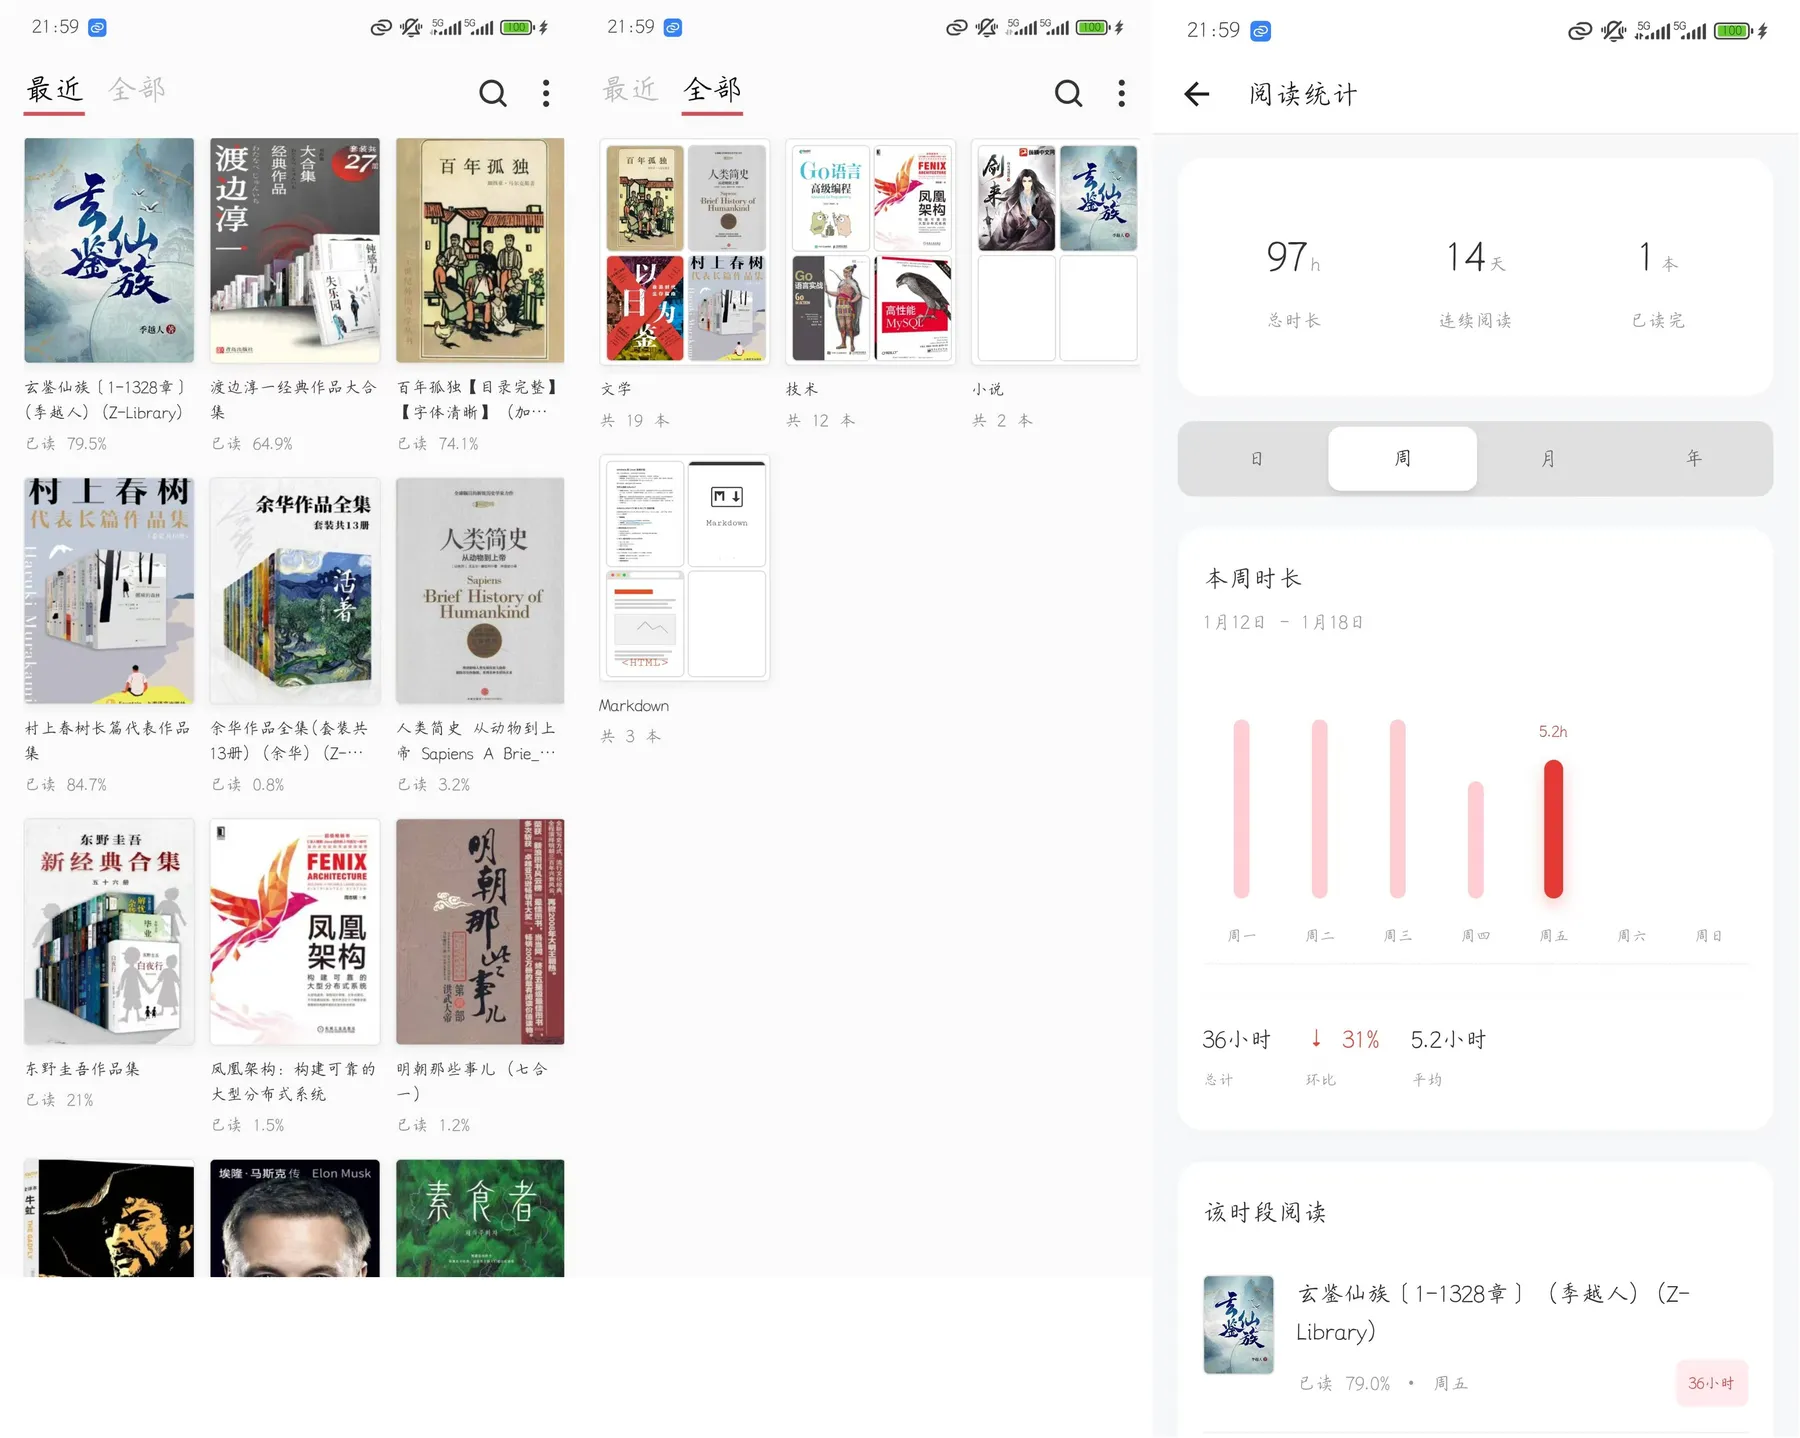Switch to the 全部 tab in the first screen
Viewport: 1800px width, 1438px height.
[x=137, y=90]
